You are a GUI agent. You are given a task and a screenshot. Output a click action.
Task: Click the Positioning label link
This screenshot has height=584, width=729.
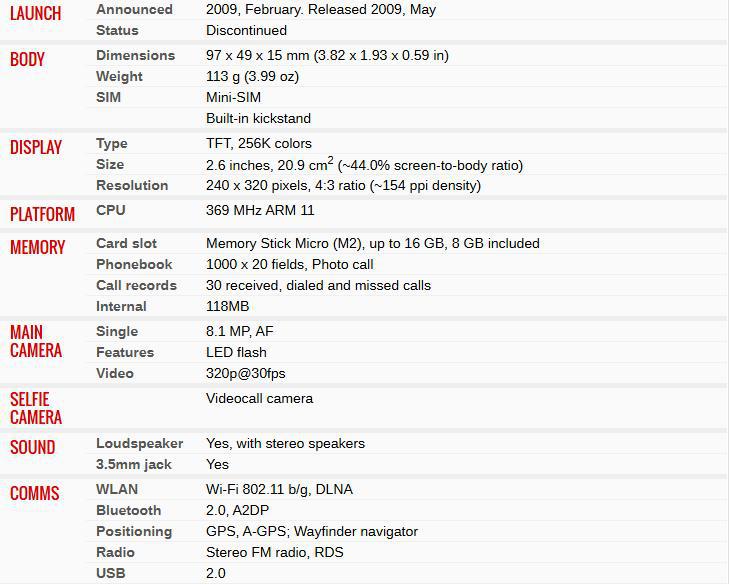(x=134, y=531)
